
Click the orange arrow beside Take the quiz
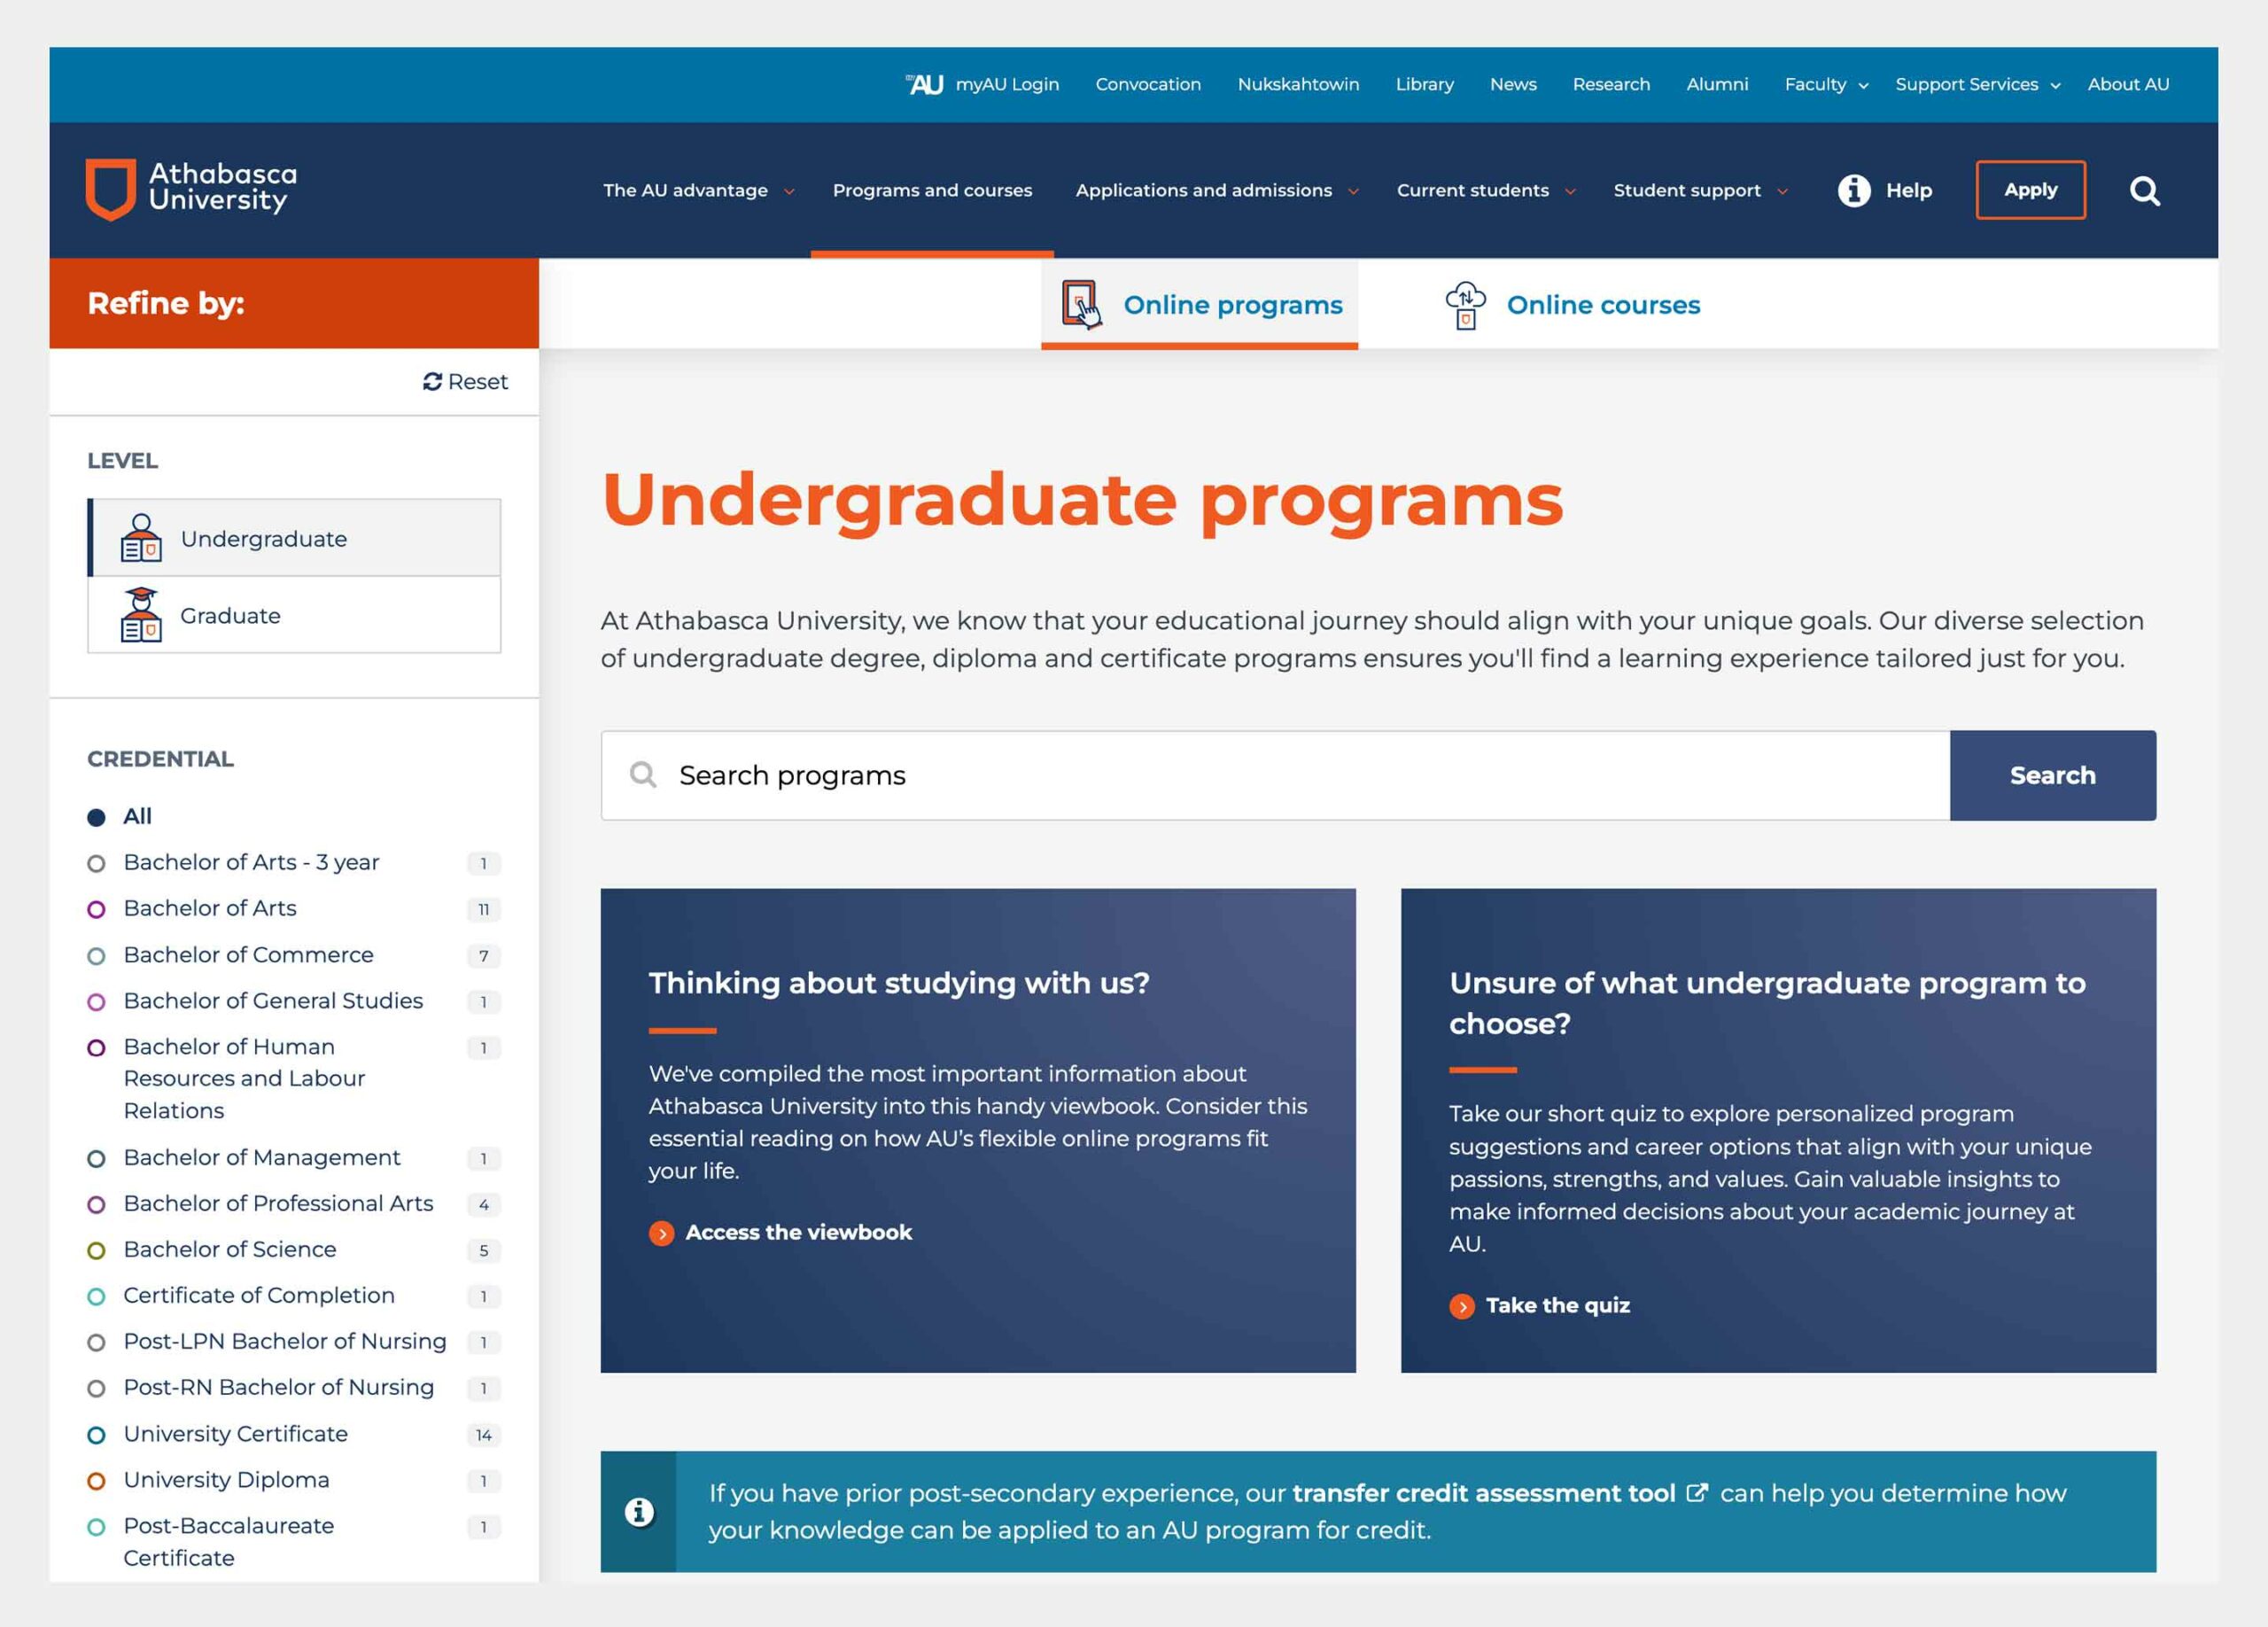coord(1462,1306)
